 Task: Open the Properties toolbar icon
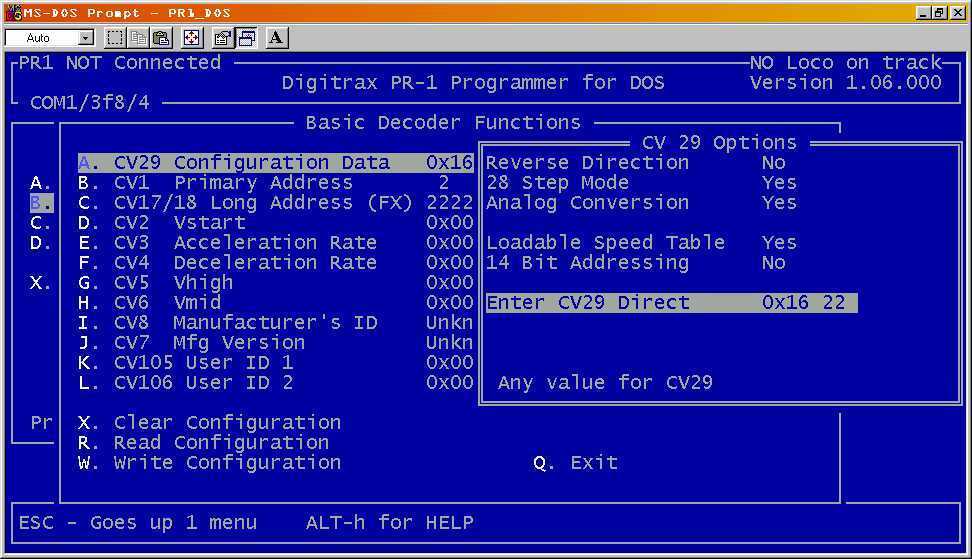click(222, 38)
